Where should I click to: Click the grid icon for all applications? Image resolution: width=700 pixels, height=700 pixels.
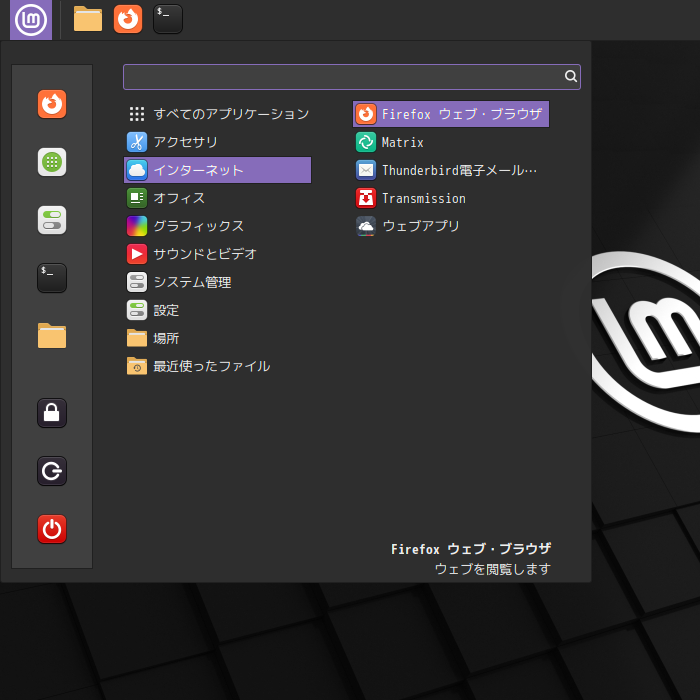click(137, 114)
